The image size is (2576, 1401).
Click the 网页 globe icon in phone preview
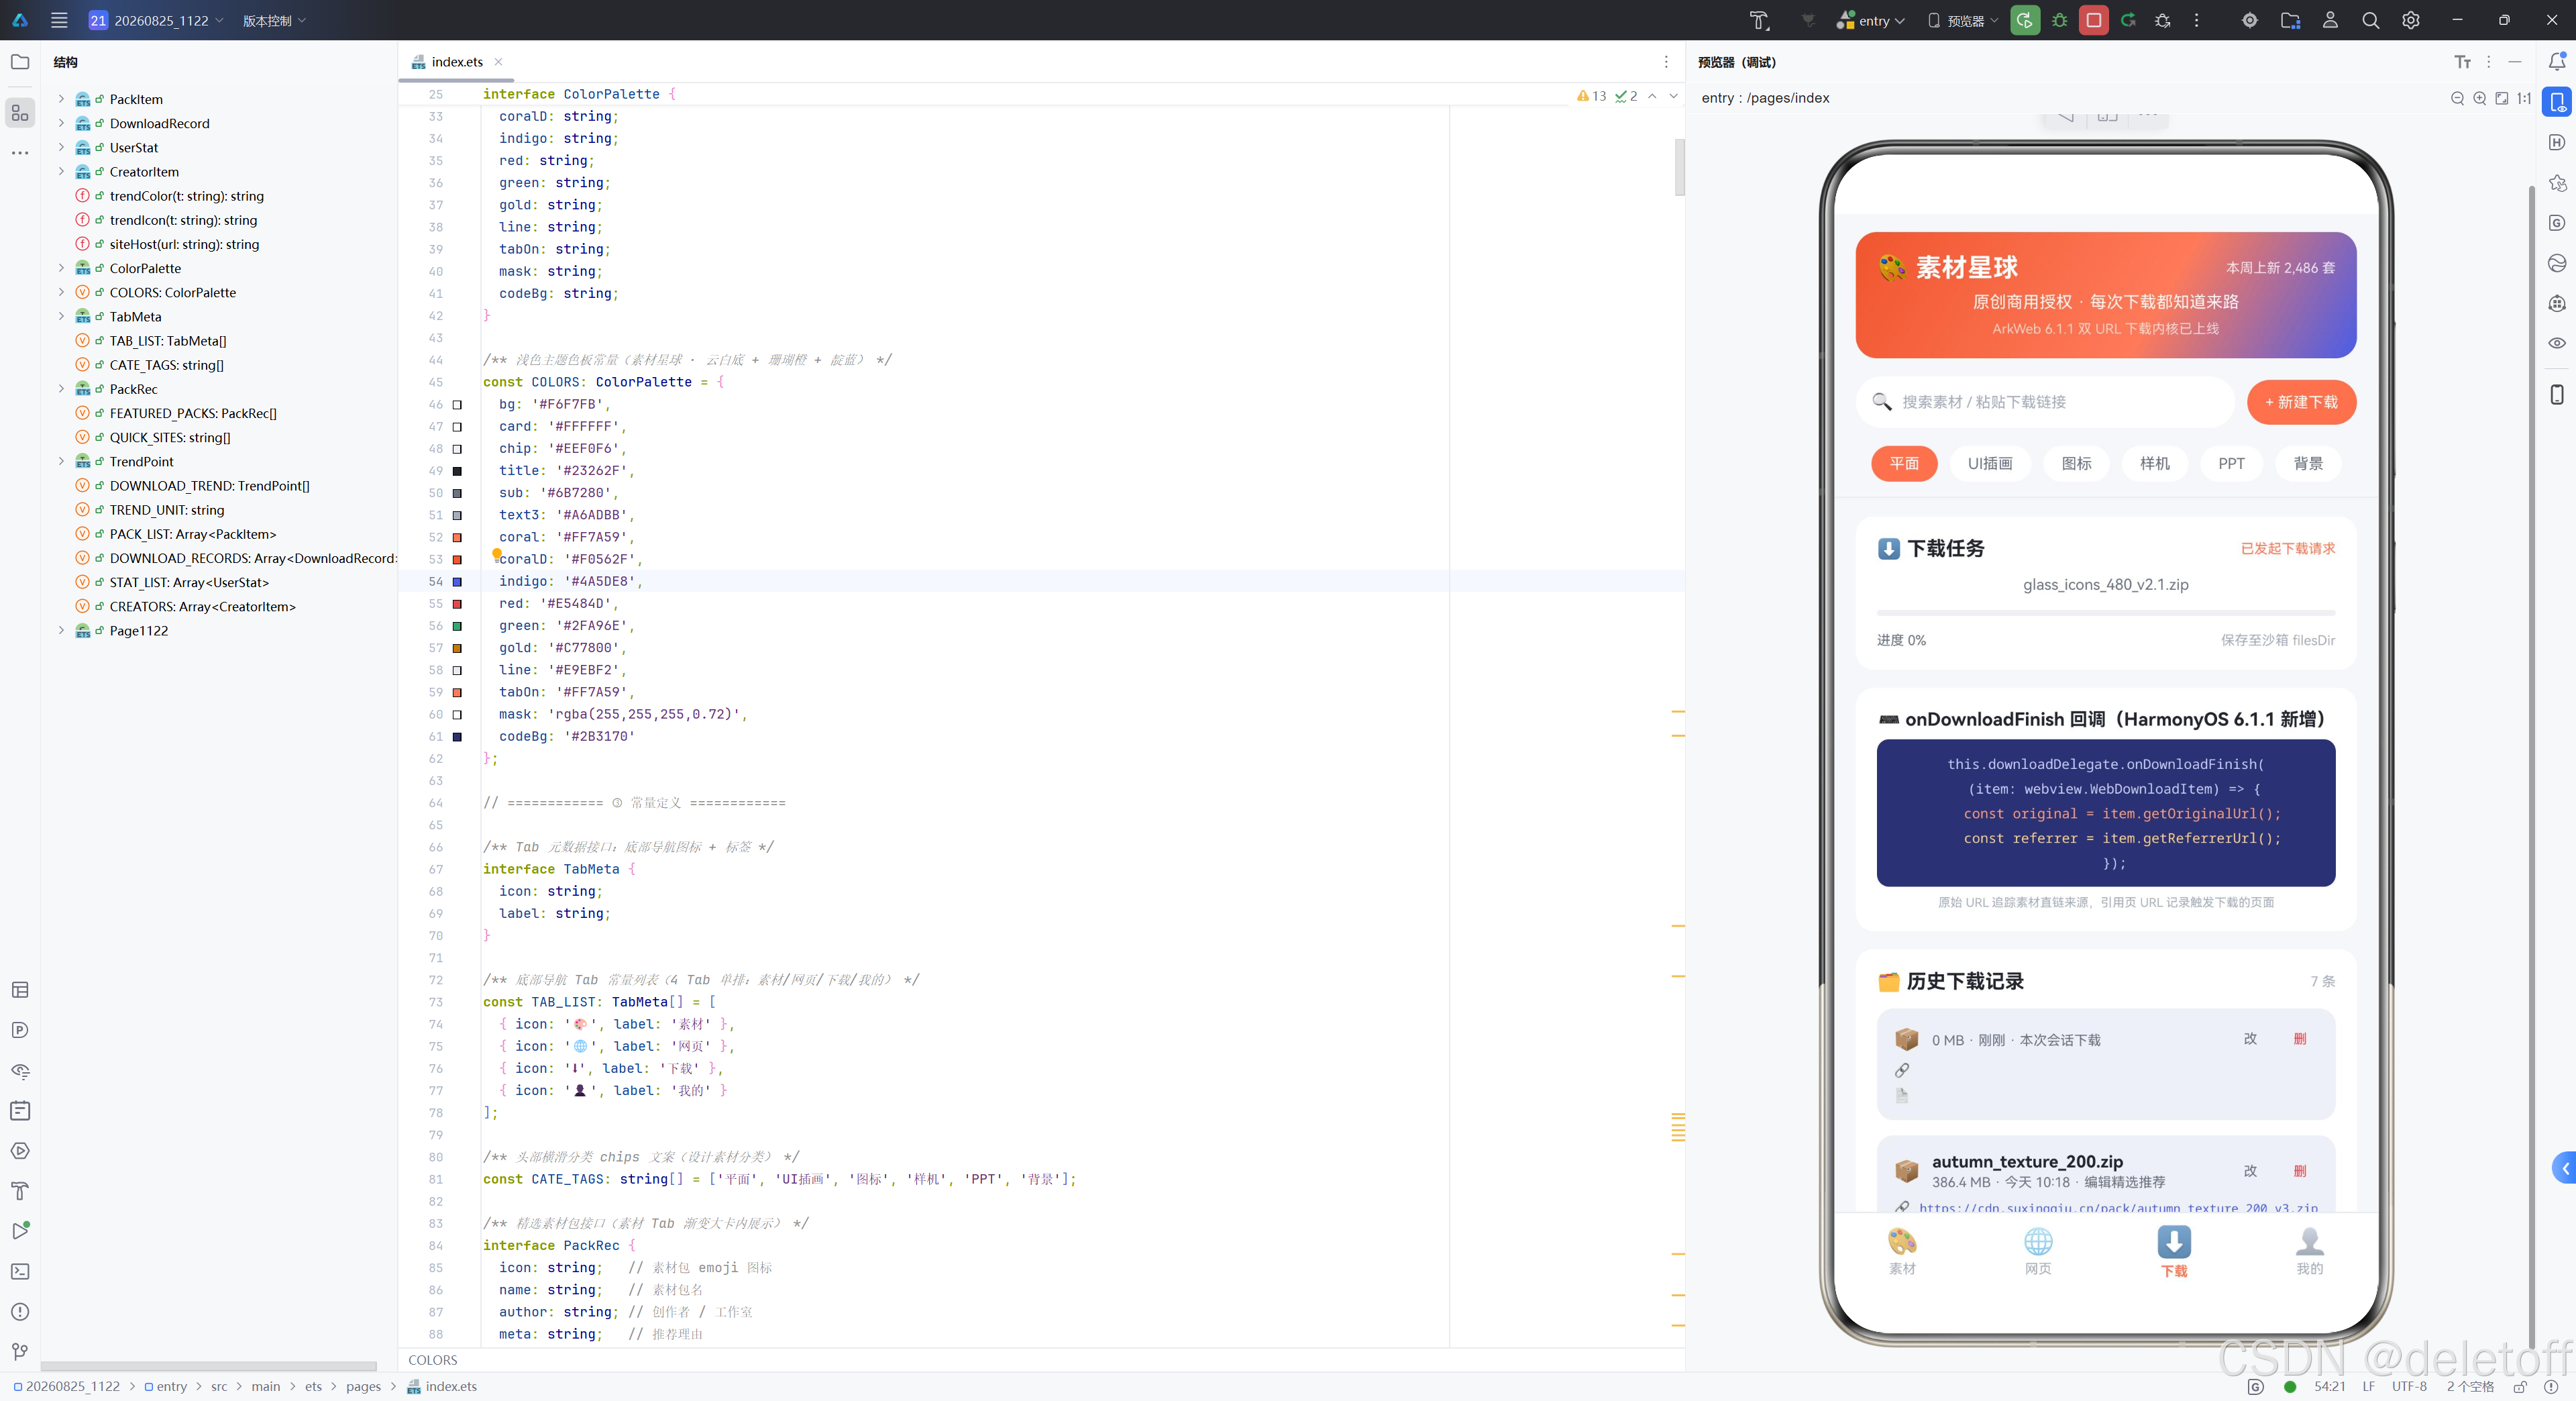[x=2038, y=1241]
